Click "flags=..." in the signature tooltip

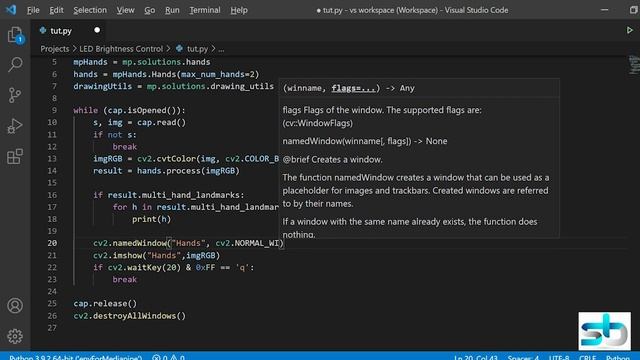pos(353,88)
